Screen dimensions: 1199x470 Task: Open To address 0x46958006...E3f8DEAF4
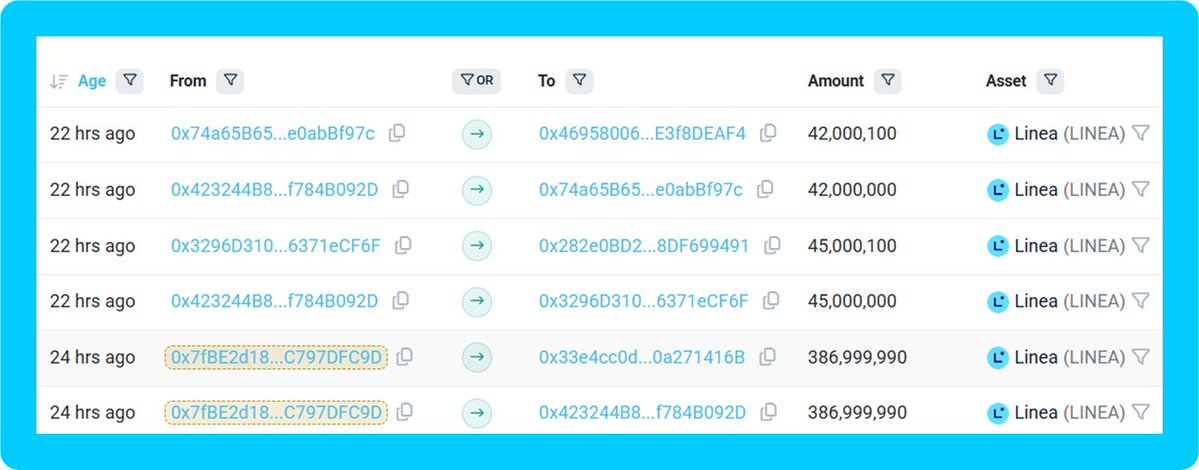642,134
